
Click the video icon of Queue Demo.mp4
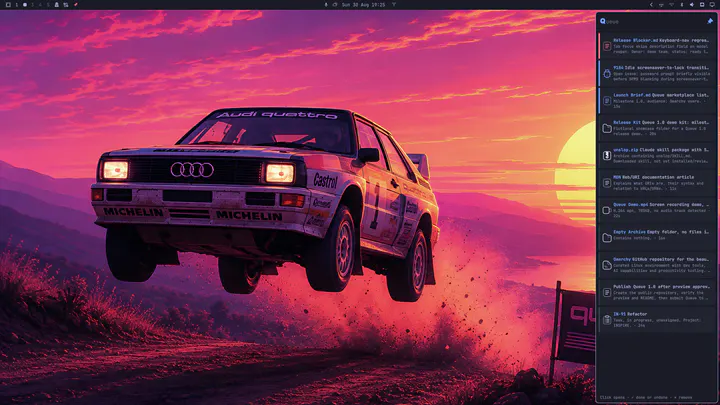(x=607, y=210)
